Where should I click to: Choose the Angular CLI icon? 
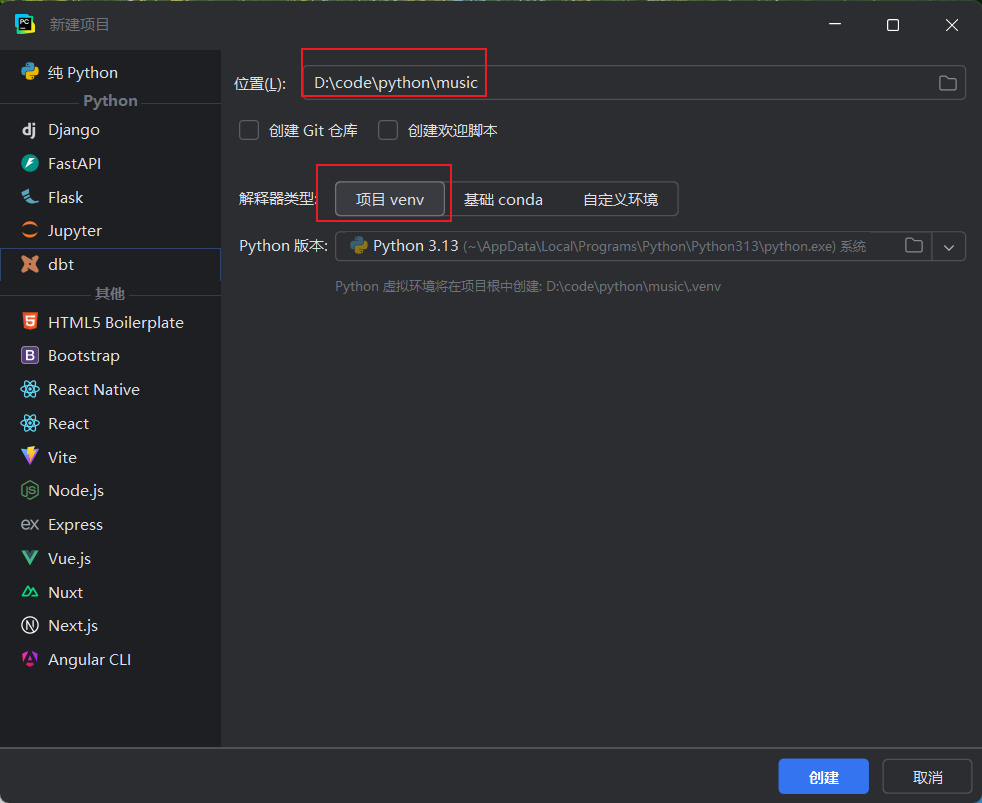(29, 659)
